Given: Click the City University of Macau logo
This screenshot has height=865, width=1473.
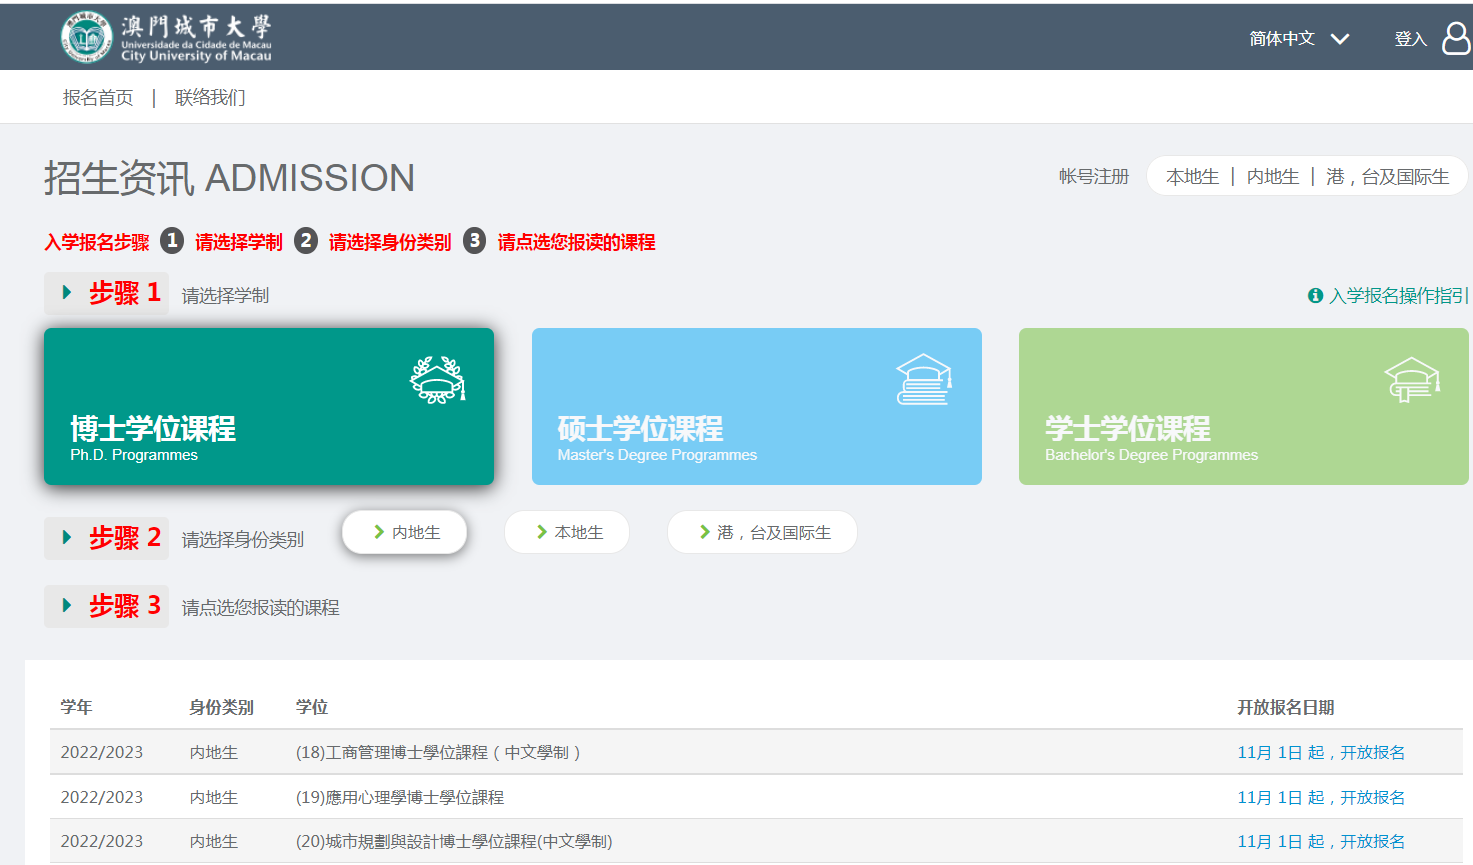Looking at the screenshot, I should (x=166, y=38).
